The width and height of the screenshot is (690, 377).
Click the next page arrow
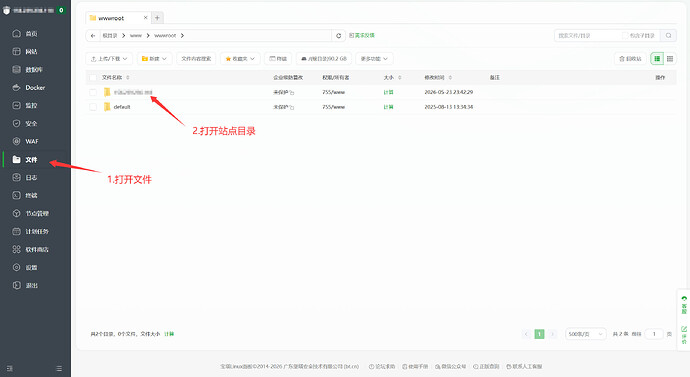pyautogui.click(x=553, y=334)
